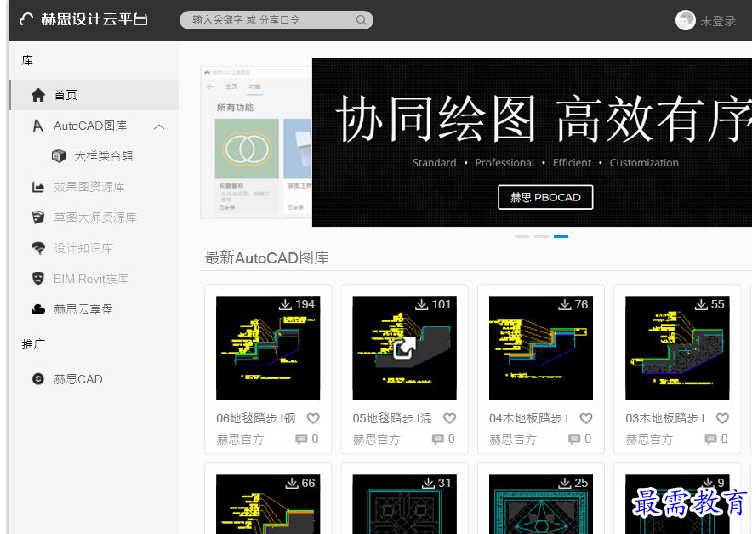Click the share icon on 05地毯踏步 thumbnail
The image size is (756, 534).
pyautogui.click(x=404, y=348)
